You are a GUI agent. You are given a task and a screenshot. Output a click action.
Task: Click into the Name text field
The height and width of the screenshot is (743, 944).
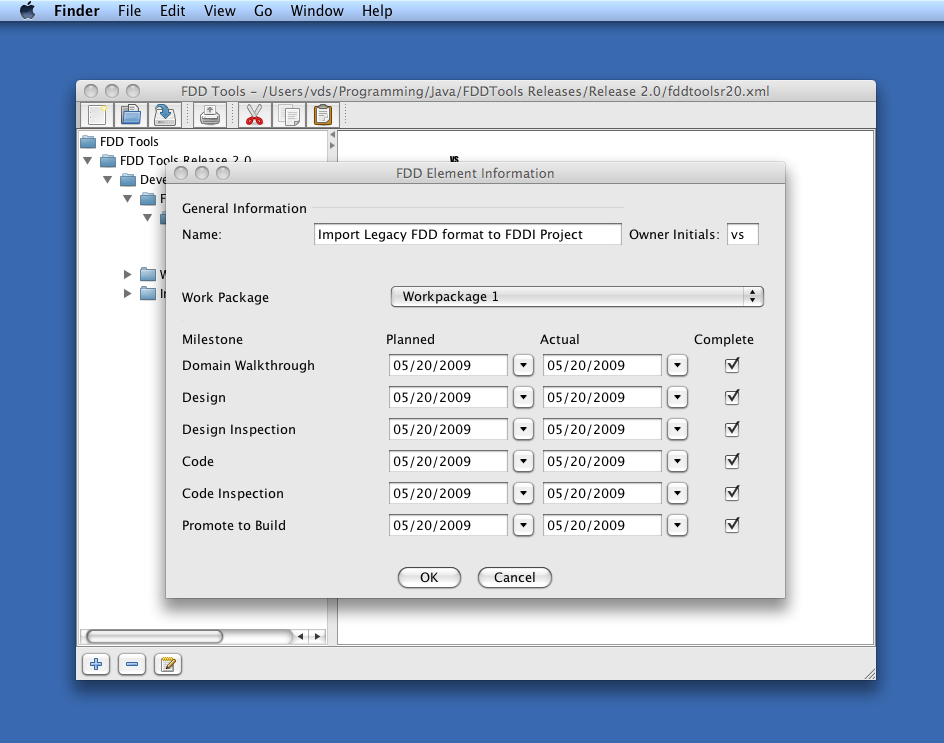click(467, 234)
